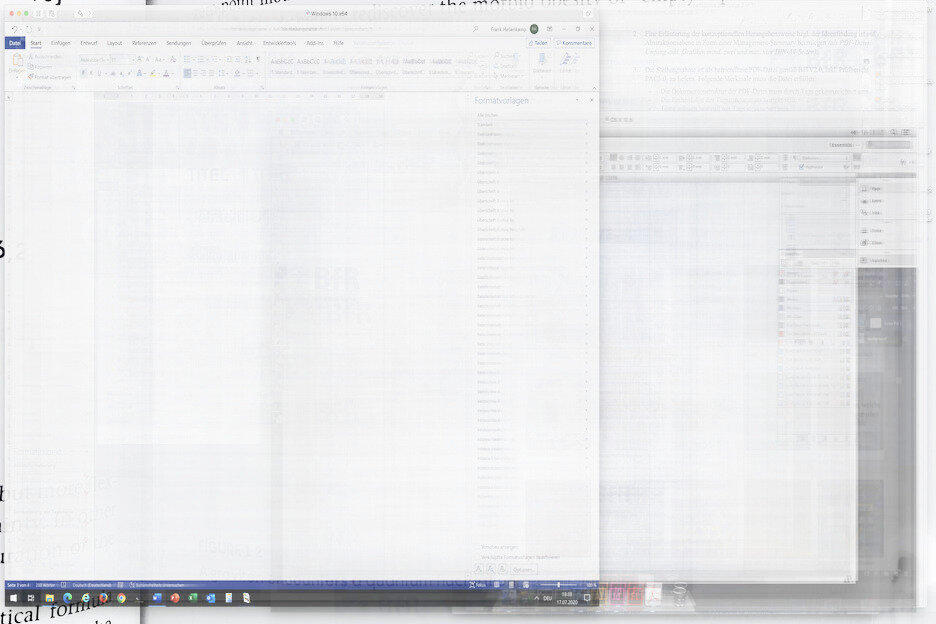
Task: Click Barrierefreiheit: Untersuchen in status bar
Action: tap(156, 585)
